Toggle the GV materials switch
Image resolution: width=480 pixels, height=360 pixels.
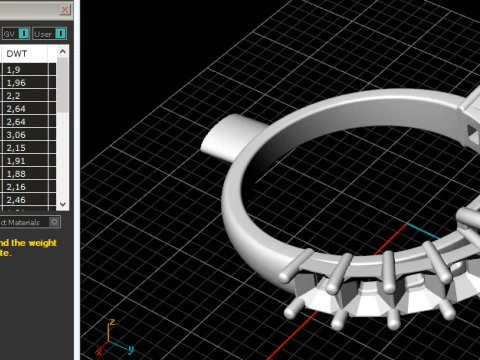click(x=24, y=34)
